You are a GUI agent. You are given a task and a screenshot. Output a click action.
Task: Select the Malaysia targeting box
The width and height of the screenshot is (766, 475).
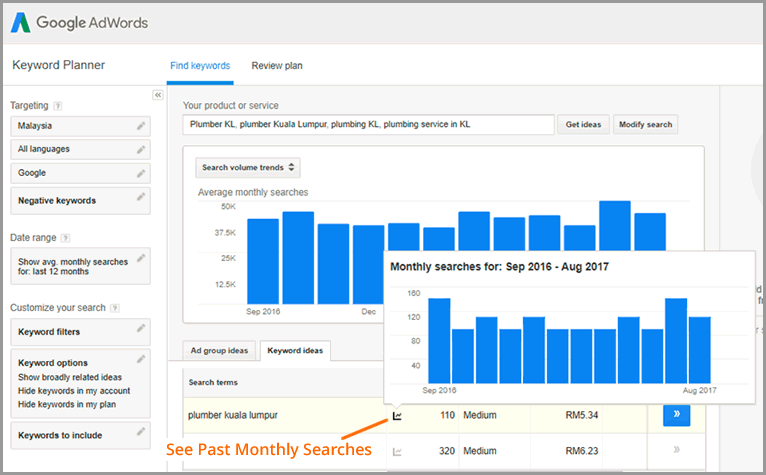click(x=81, y=126)
